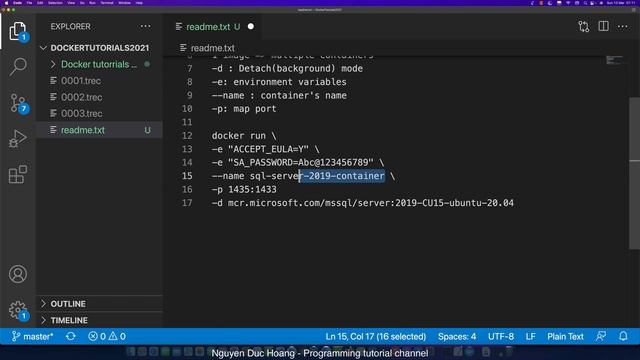Expand the TIMELINE section

tap(100, 320)
